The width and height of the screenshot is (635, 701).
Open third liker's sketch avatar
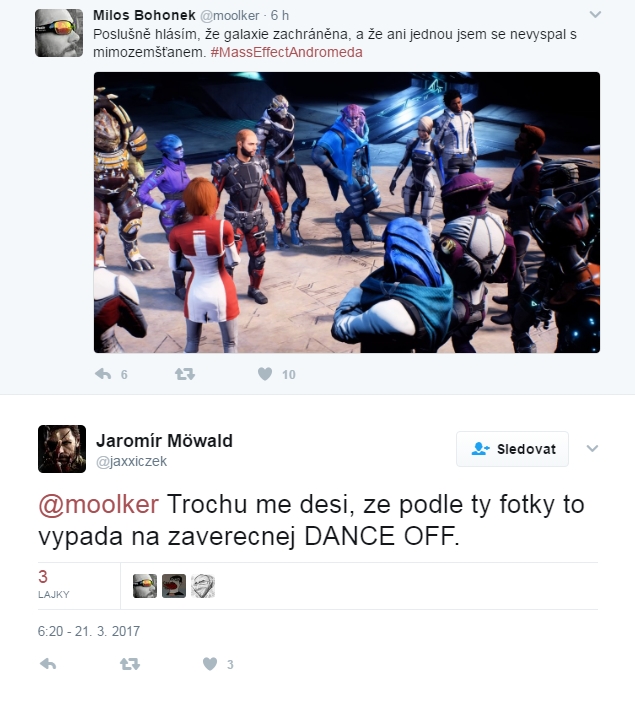[x=203, y=586]
